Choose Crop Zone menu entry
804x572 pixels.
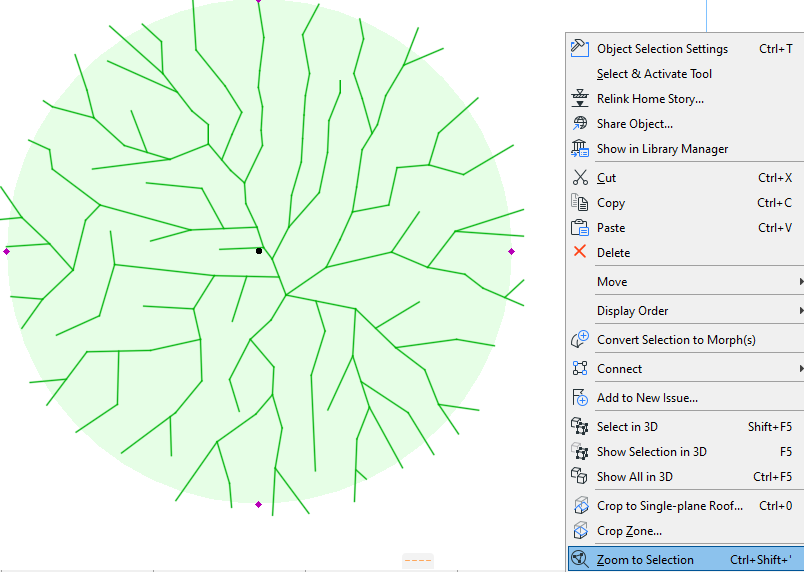[x=685, y=530]
